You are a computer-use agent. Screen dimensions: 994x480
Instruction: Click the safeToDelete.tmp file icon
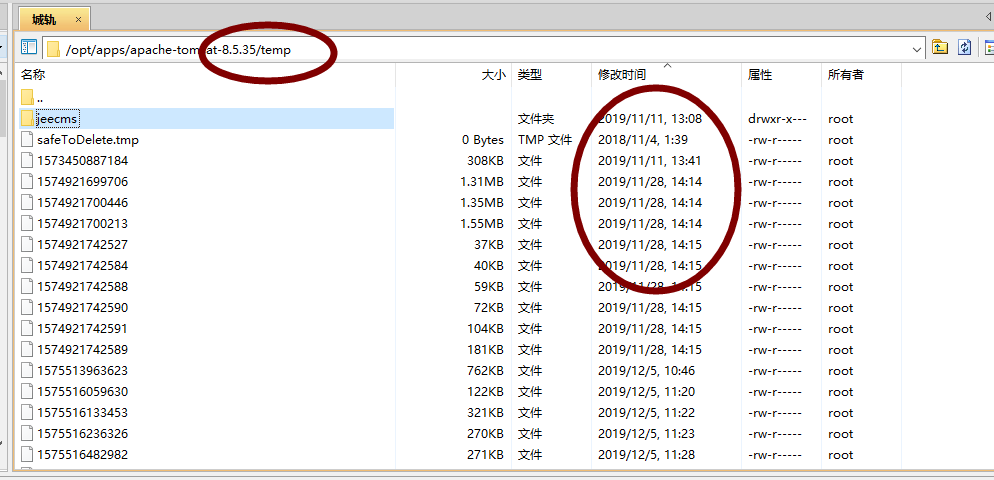point(27,139)
